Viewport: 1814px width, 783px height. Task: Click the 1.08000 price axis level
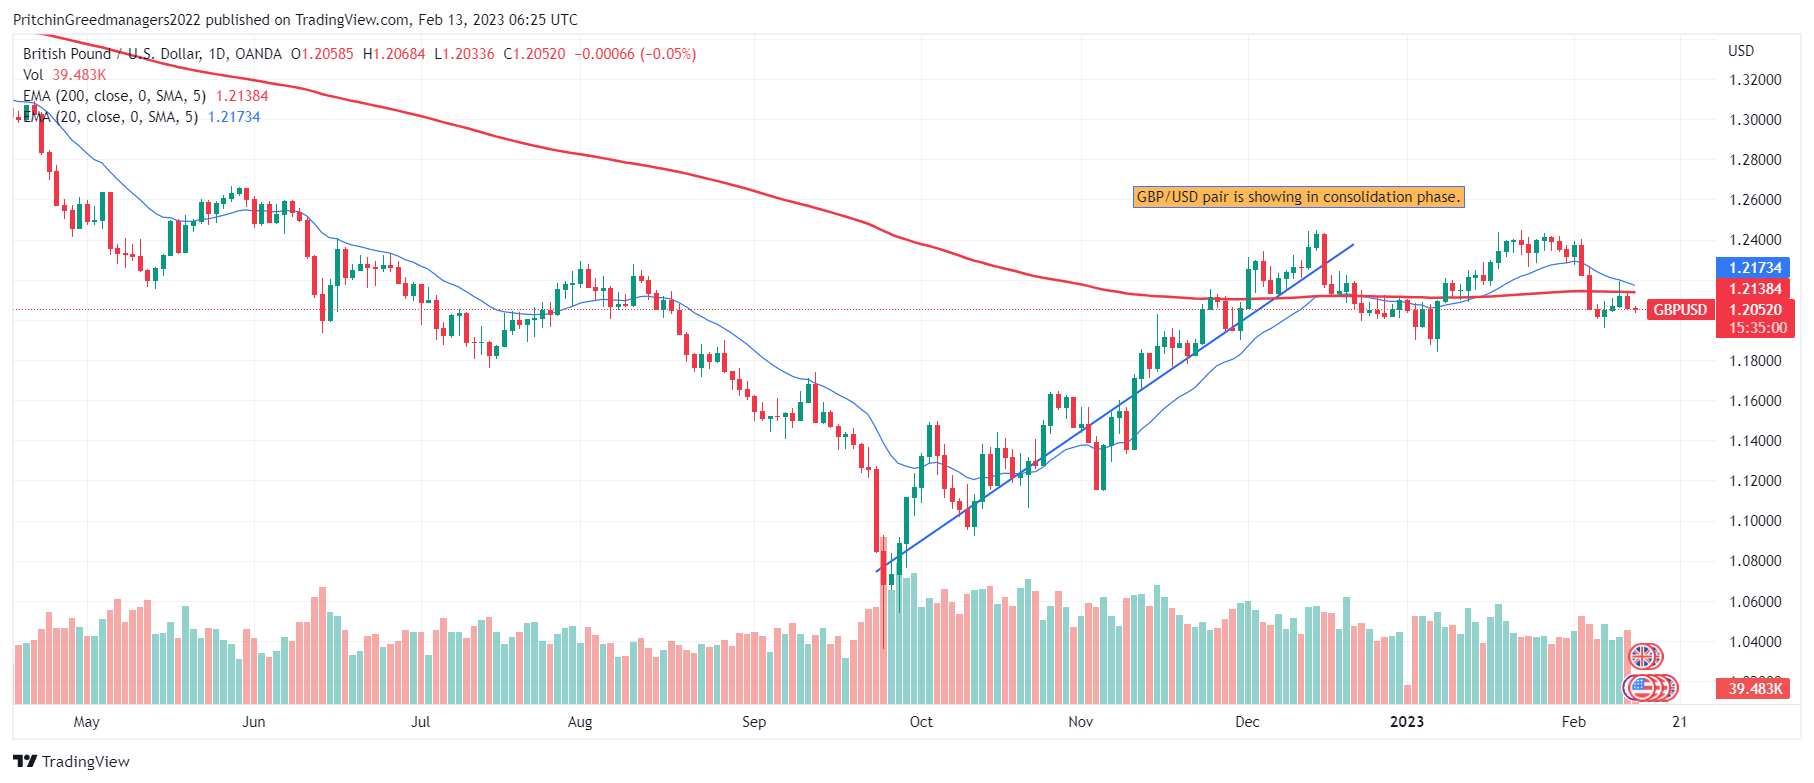pos(1755,561)
